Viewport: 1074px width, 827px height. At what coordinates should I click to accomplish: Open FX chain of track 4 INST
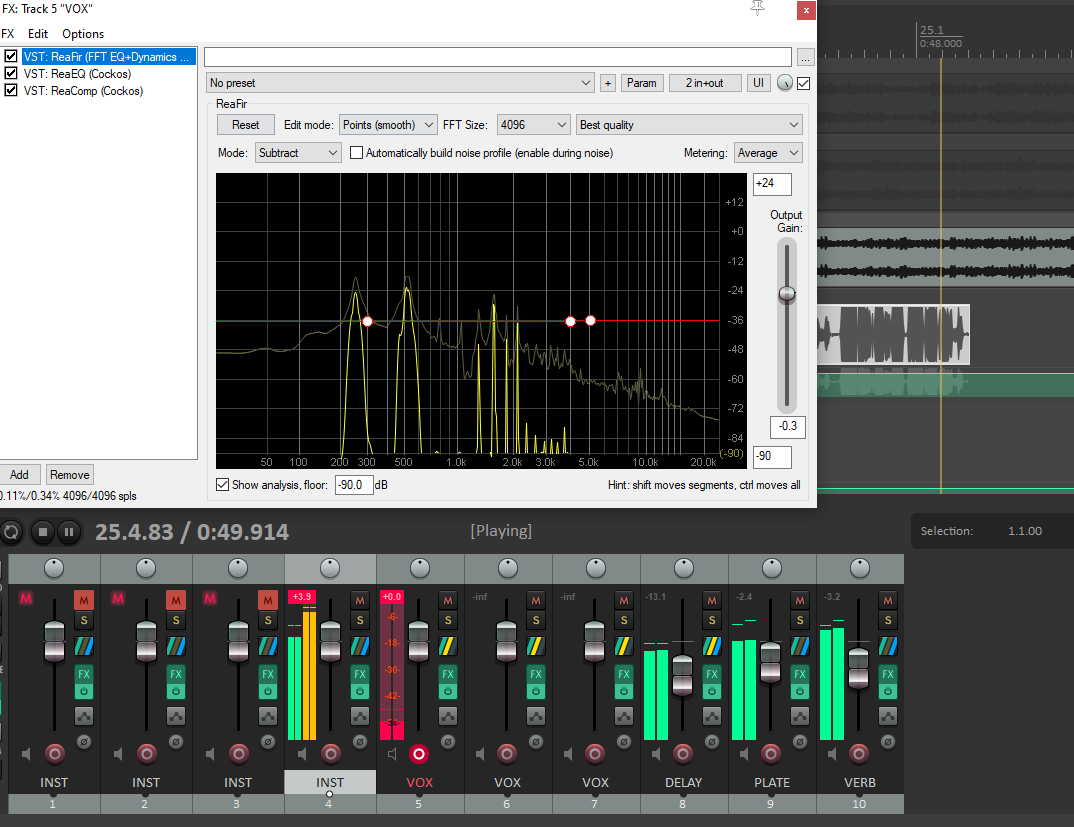[360, 674]
